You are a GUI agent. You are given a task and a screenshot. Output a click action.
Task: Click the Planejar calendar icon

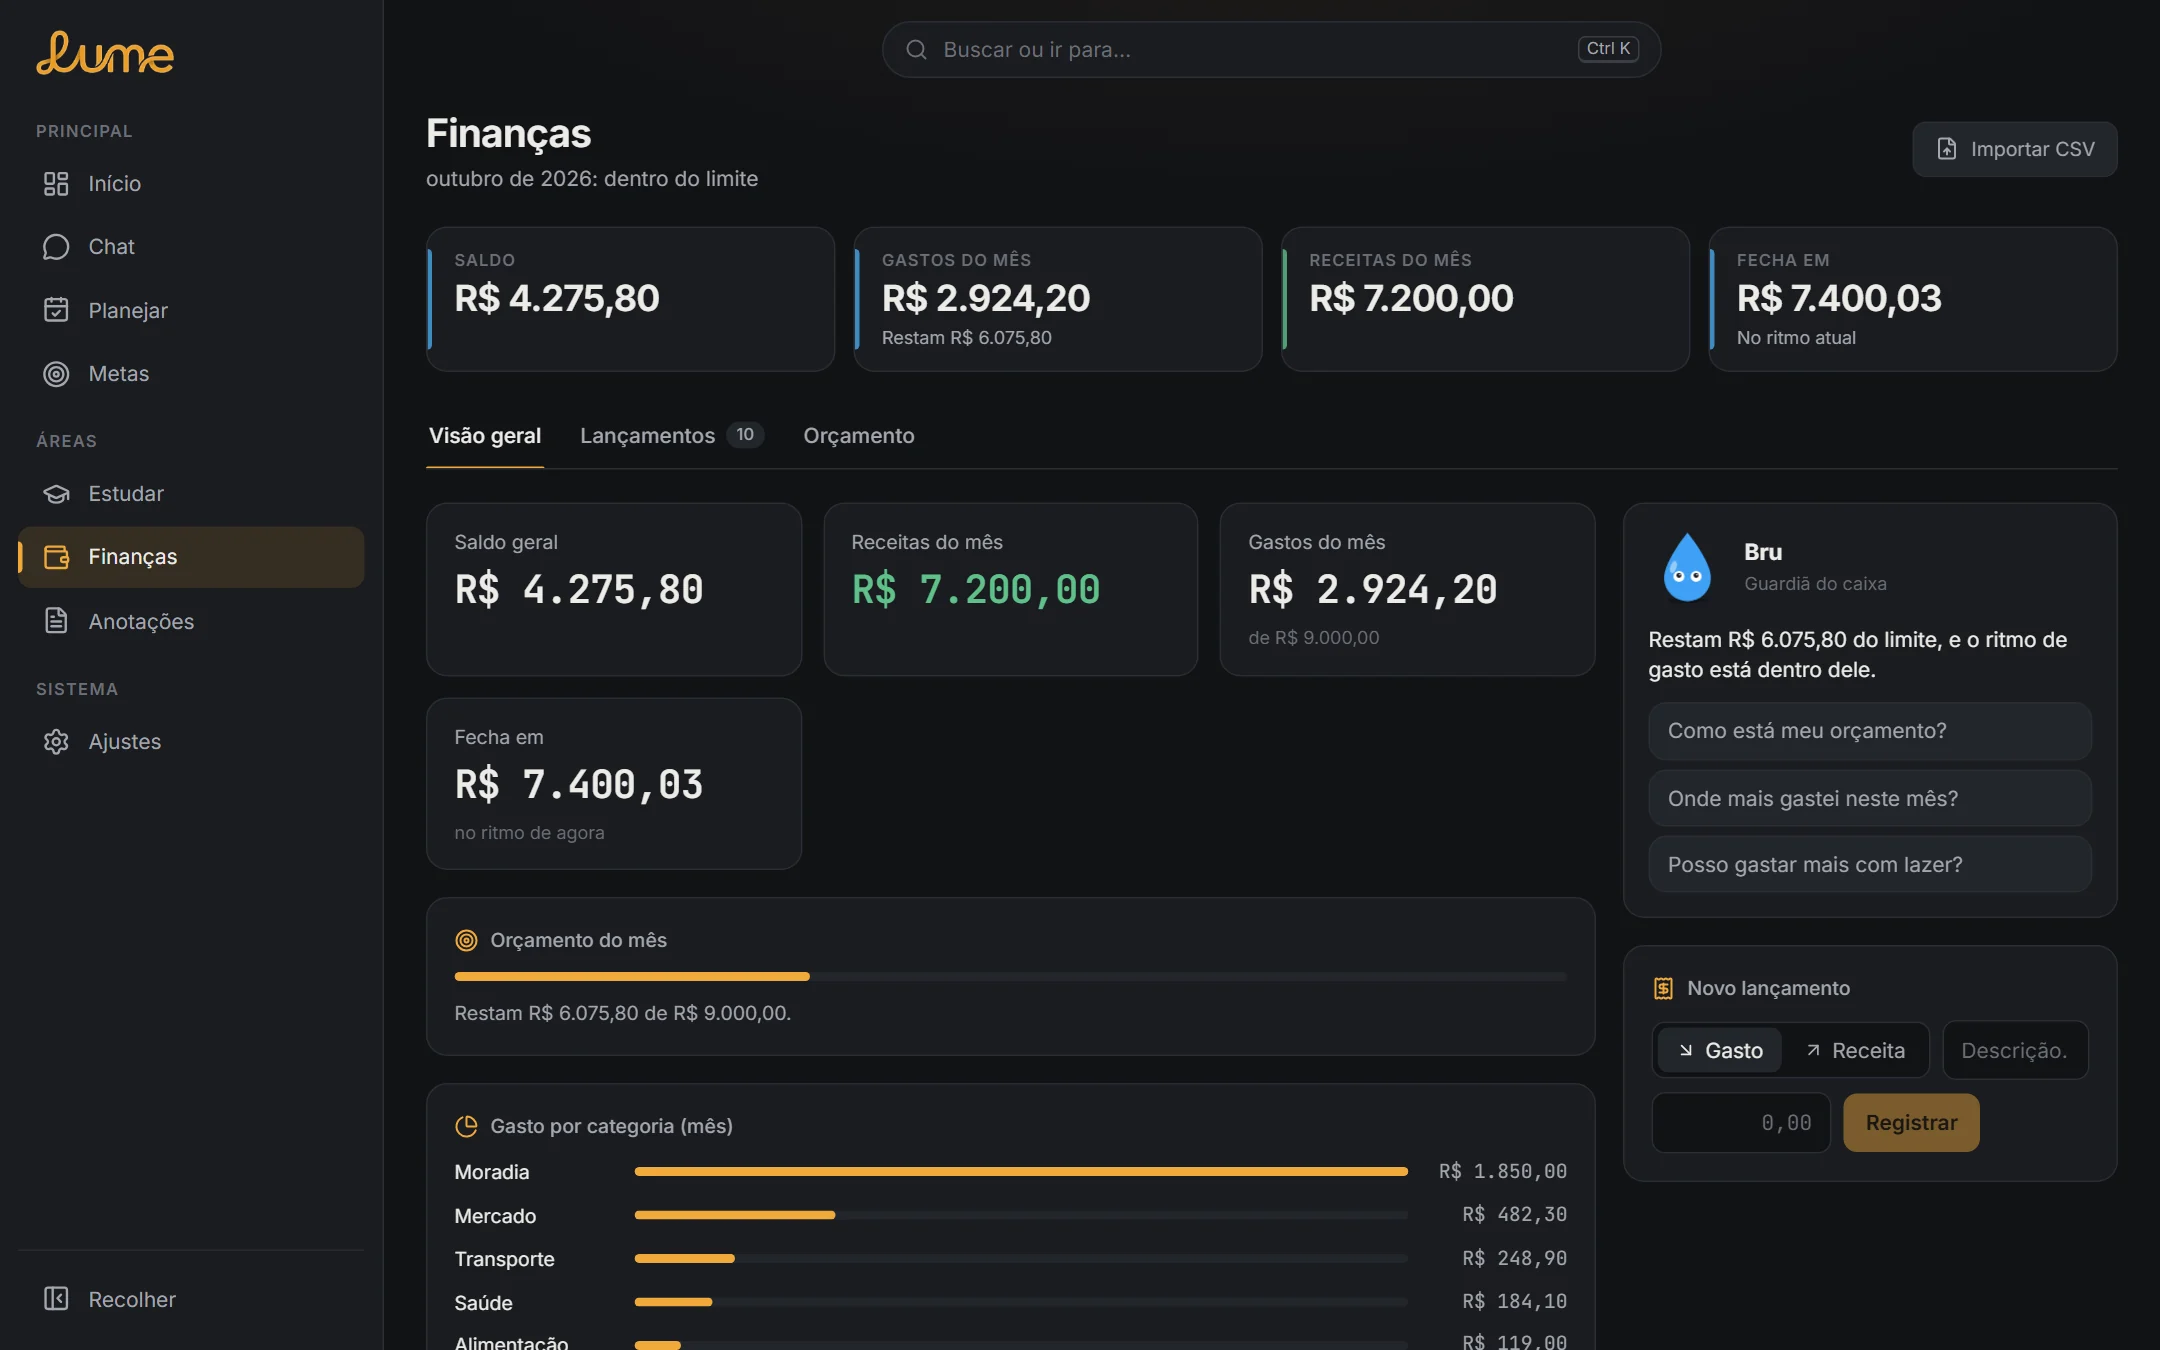(x=56, y=310)
